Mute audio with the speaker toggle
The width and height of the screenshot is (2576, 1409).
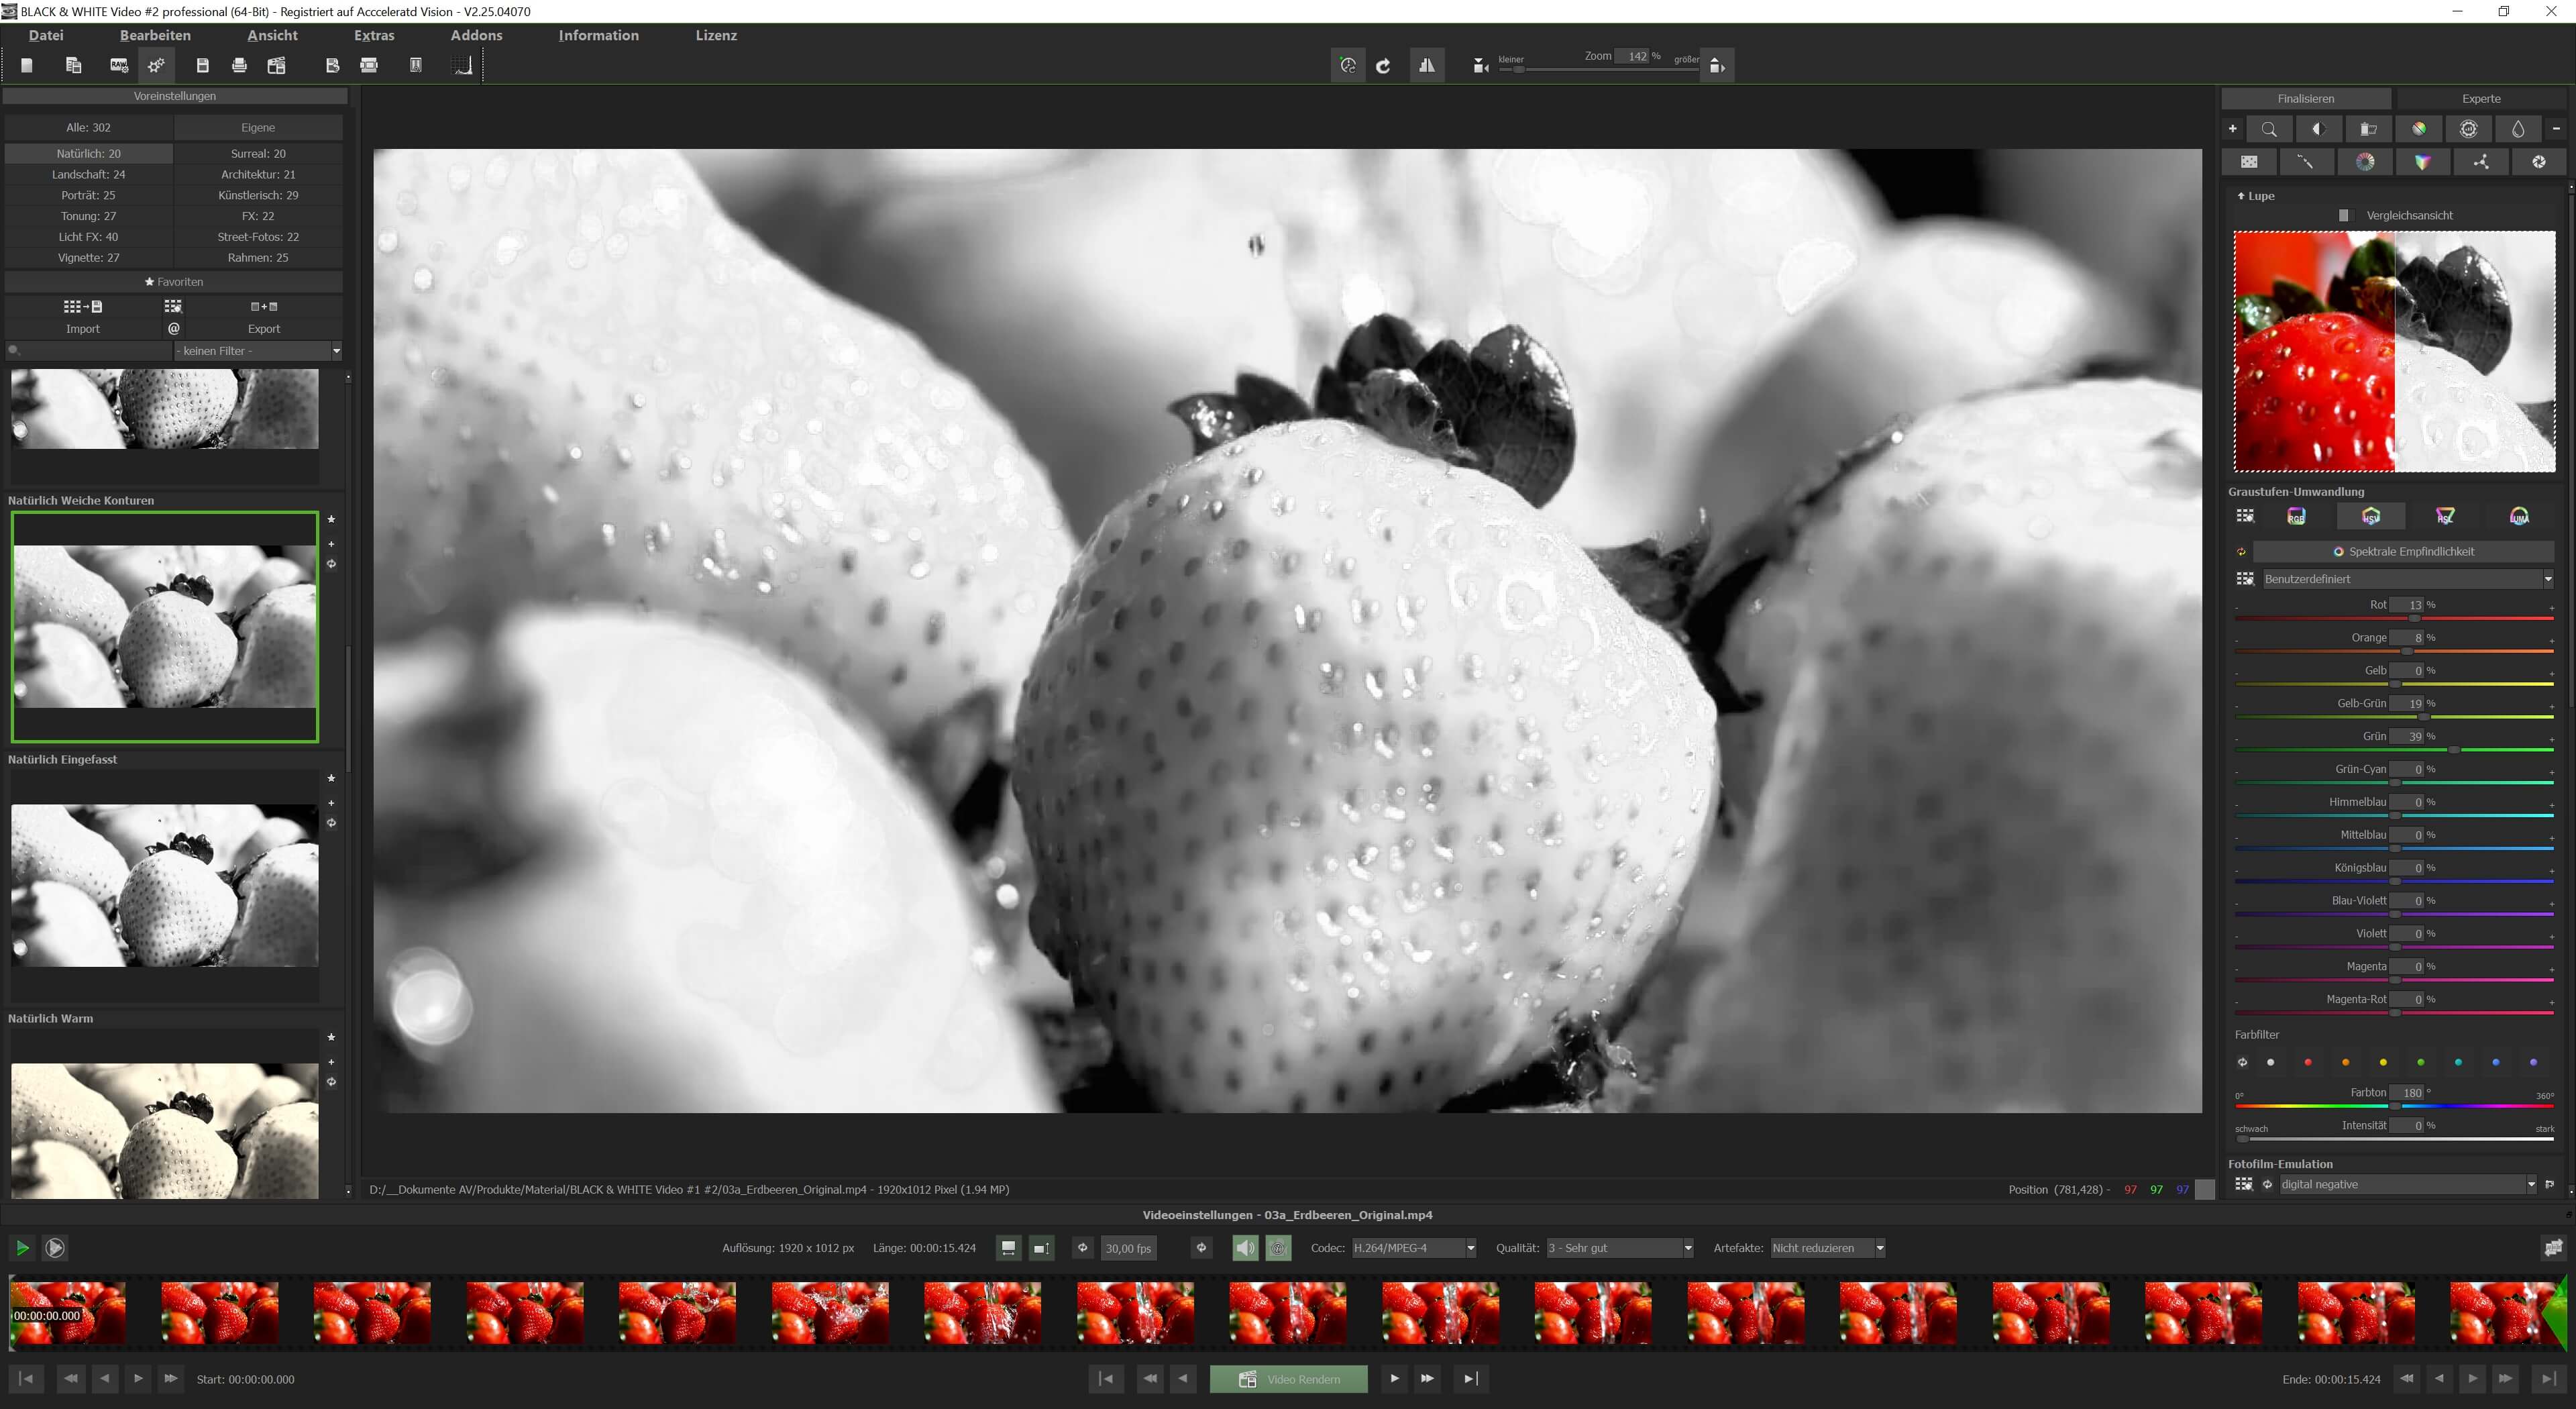tap(1244, 1247)
